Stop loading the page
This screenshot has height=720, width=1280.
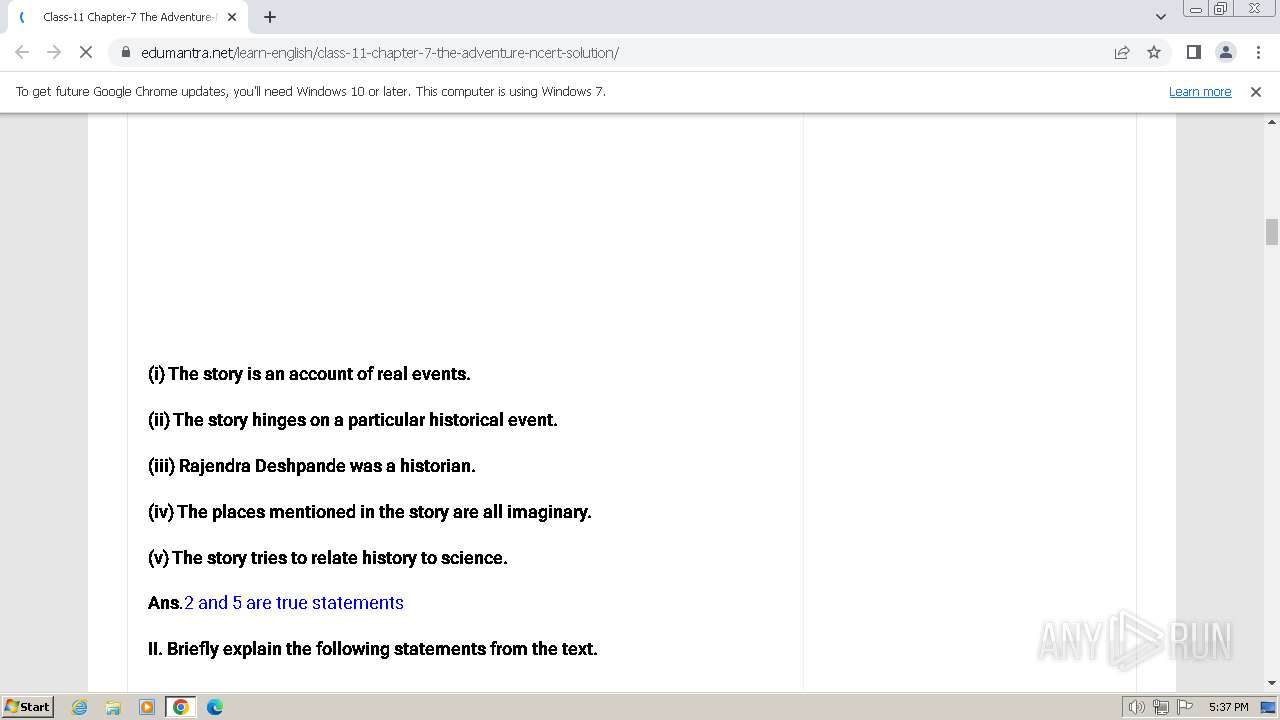click(86, 52)
